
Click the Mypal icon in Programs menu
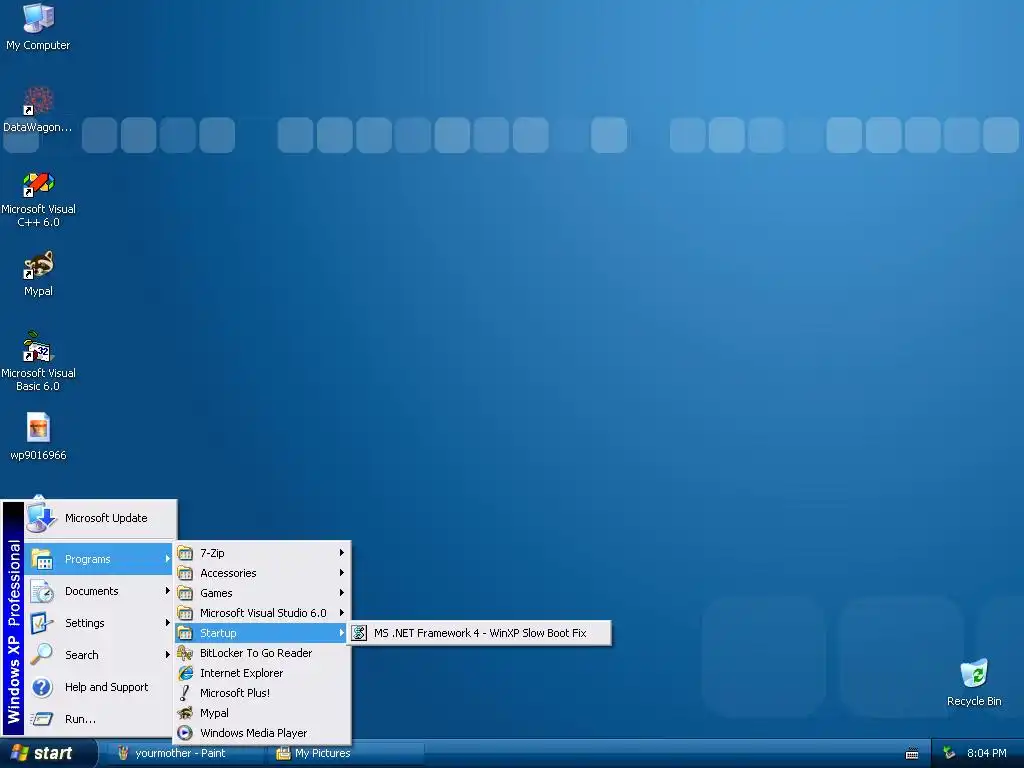[185, 713]
